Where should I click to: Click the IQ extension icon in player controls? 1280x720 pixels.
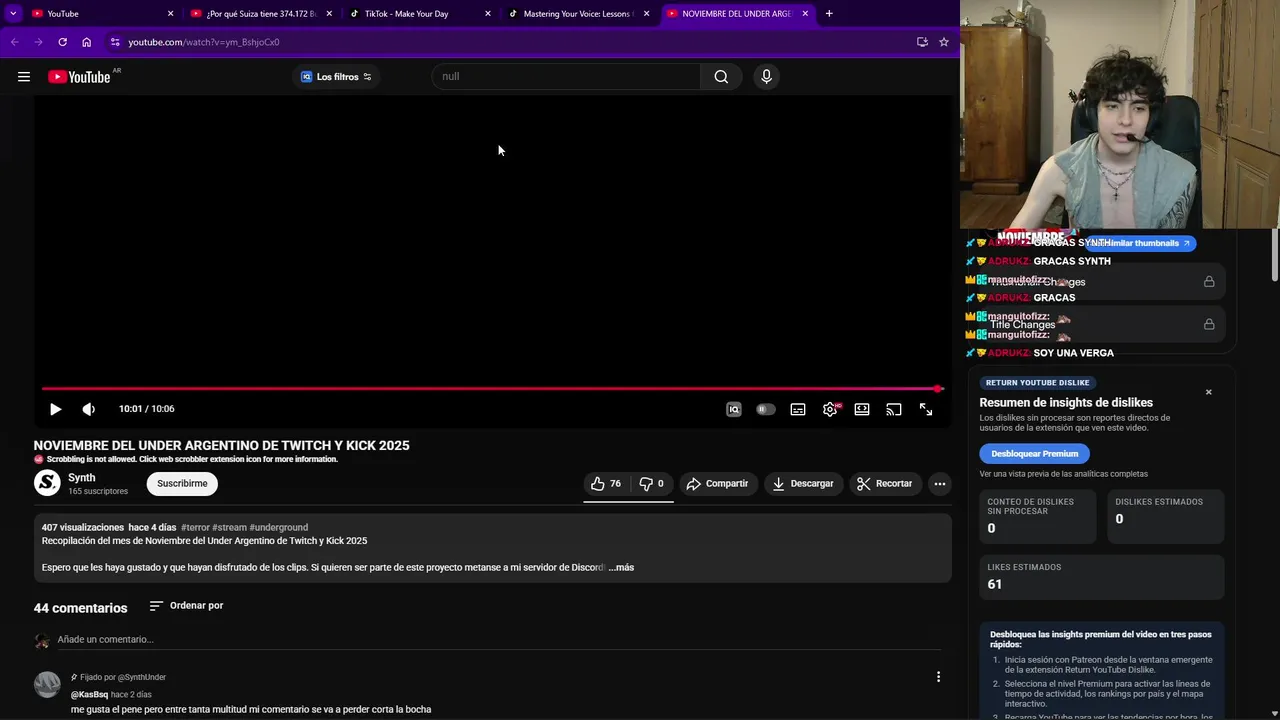tap(734, 409)
